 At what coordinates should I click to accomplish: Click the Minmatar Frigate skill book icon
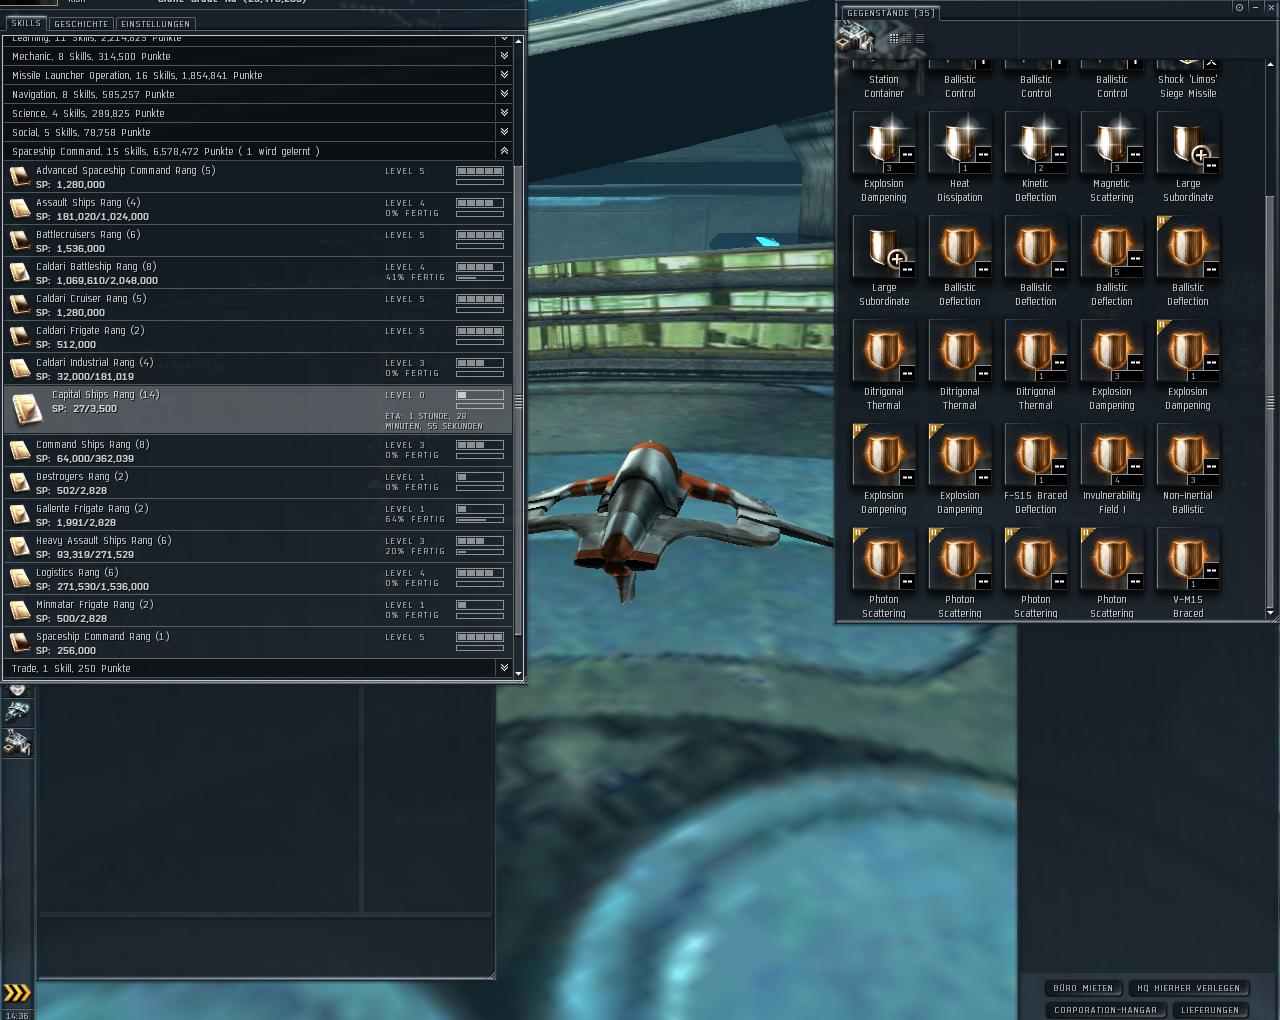[19, 611]
